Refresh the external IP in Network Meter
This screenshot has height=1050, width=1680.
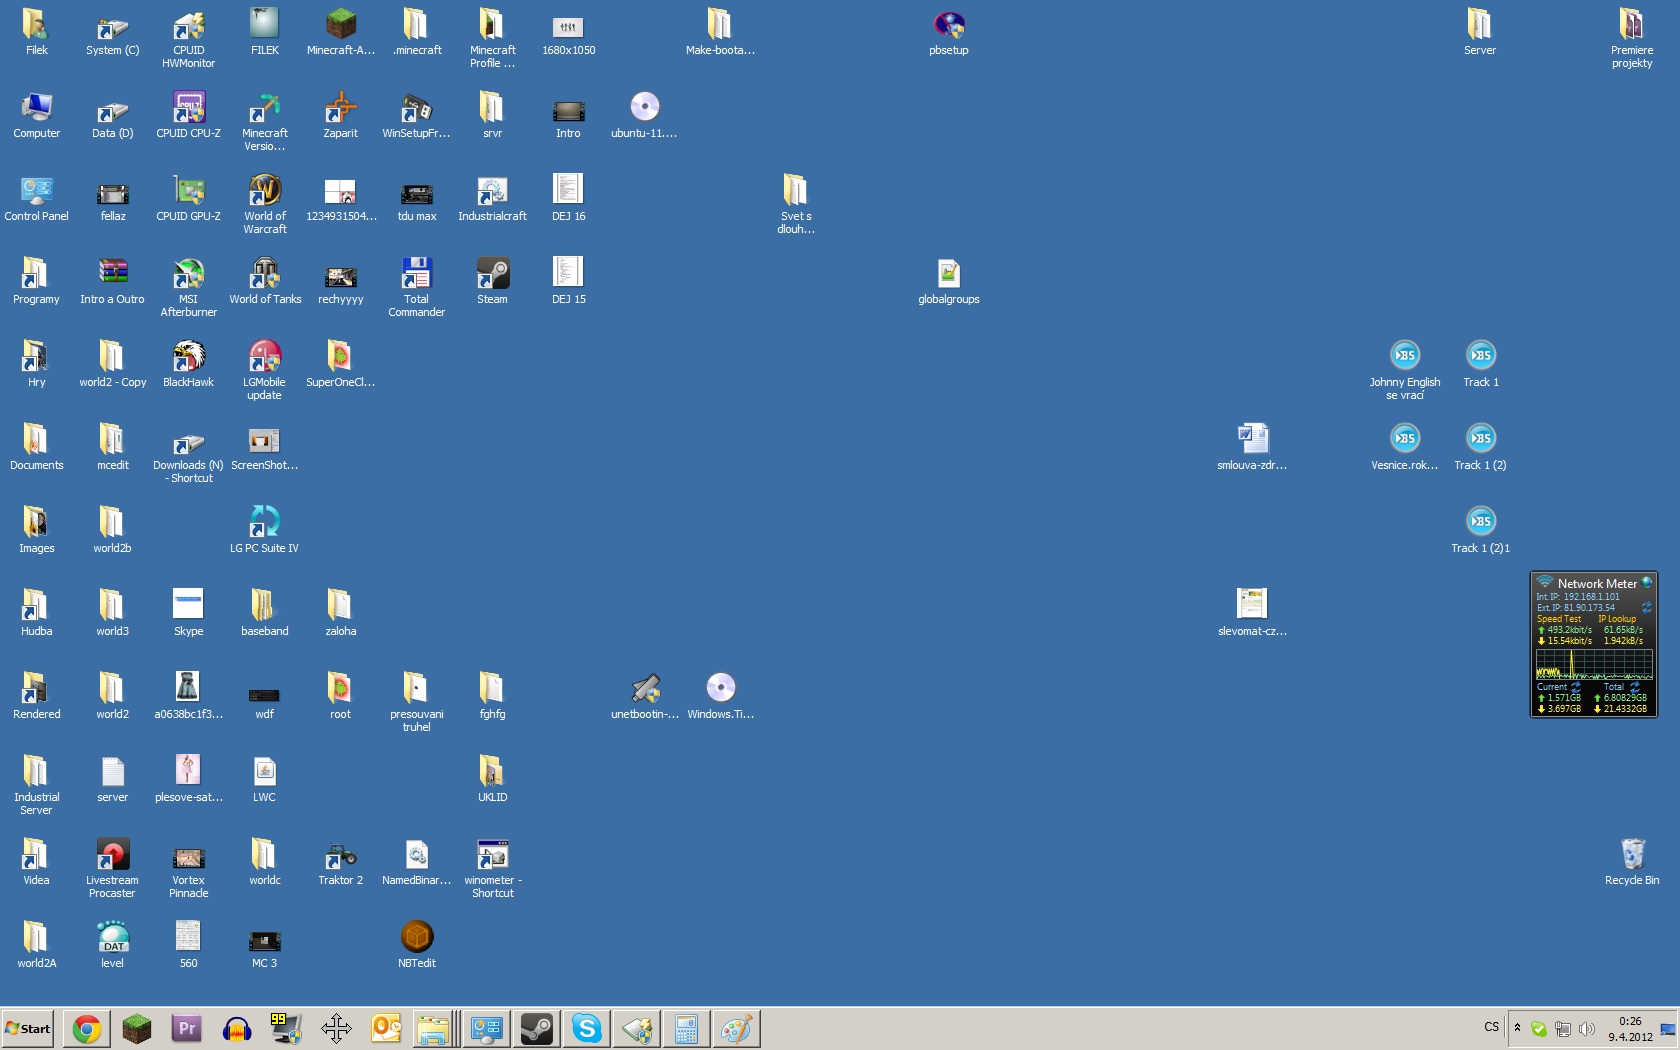pyautogui.click(x=1646, y=607)
